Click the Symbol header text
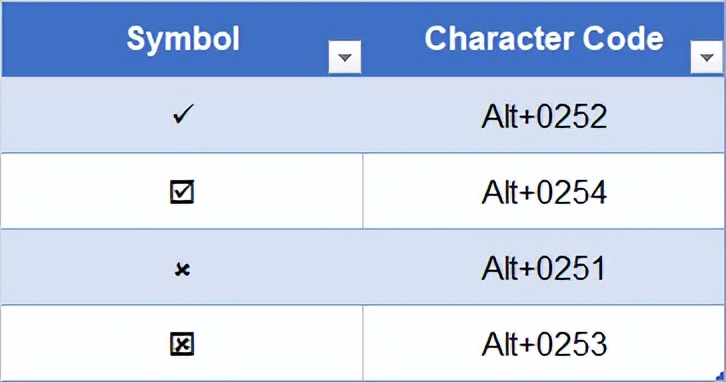The width and height of the screenshot is (726, 382). coord(183,39)
